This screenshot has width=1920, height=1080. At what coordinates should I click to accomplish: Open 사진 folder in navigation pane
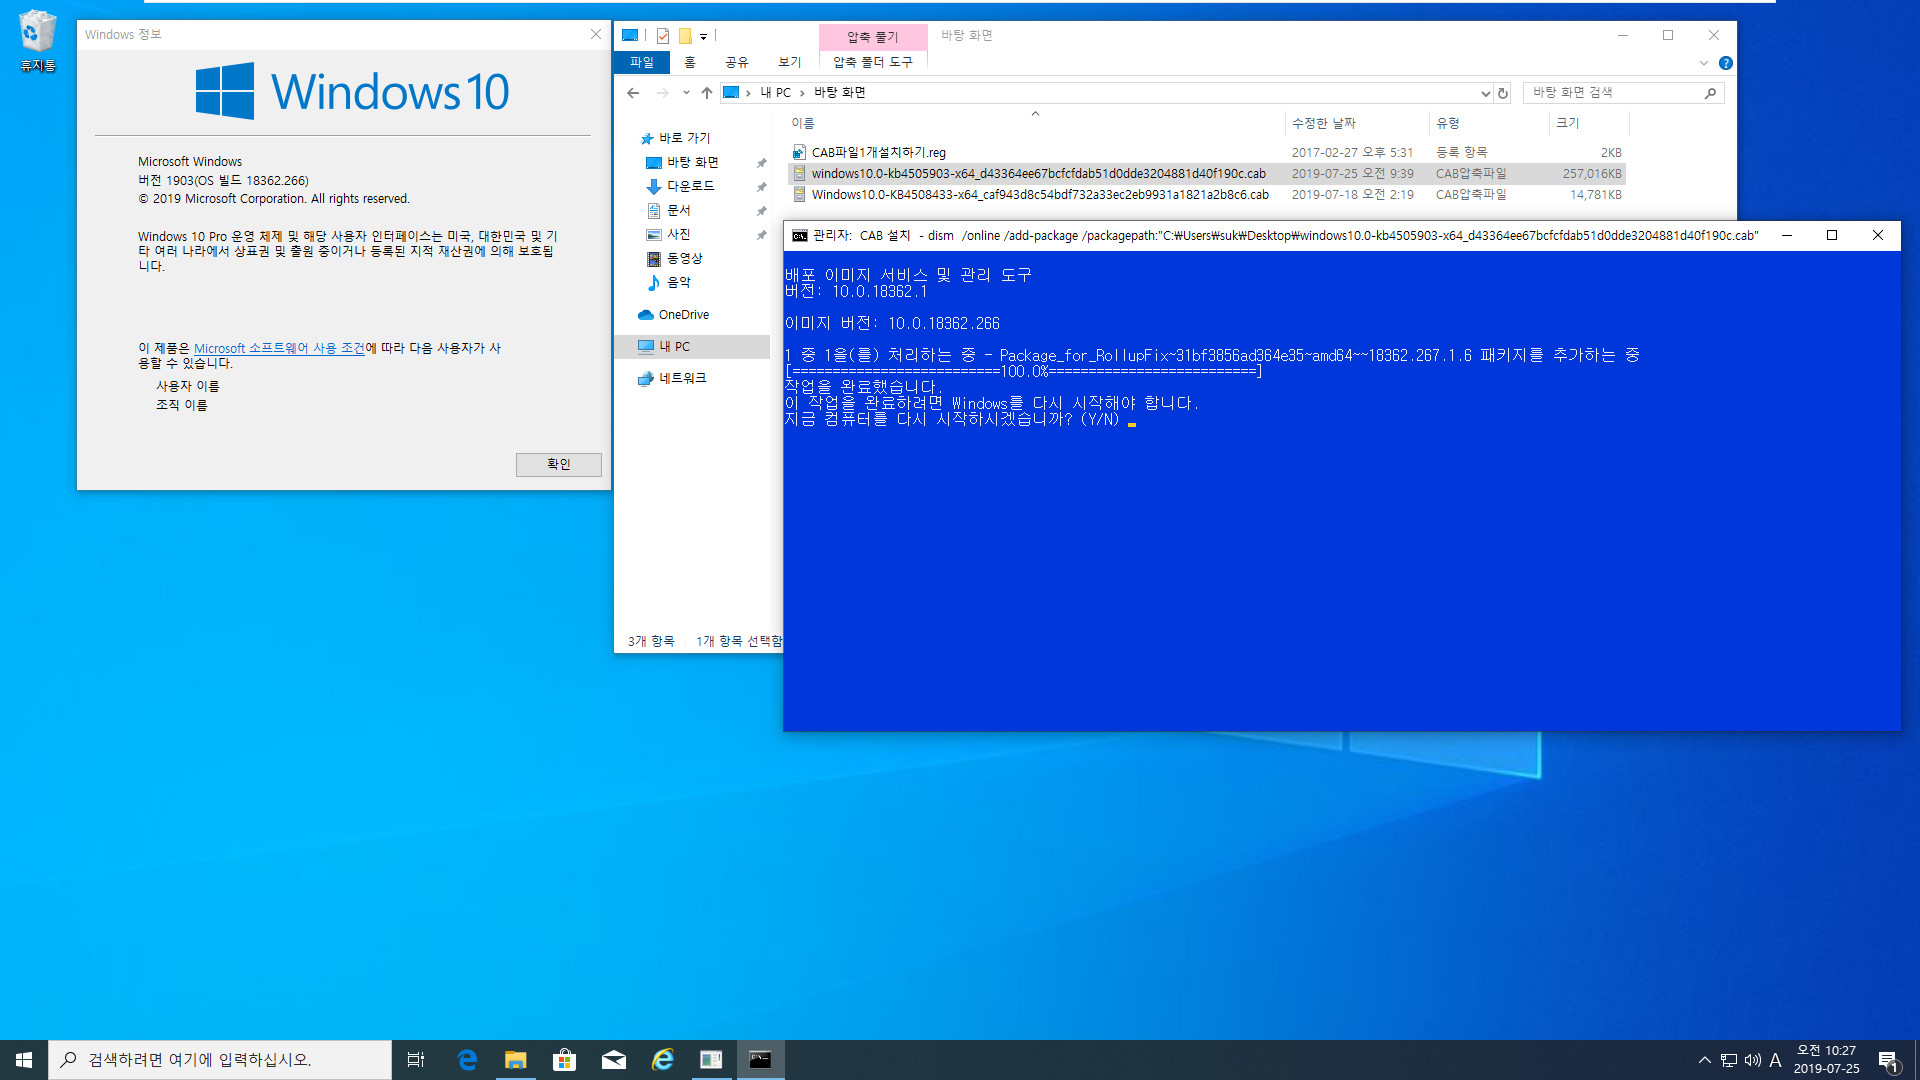point(678,234)
